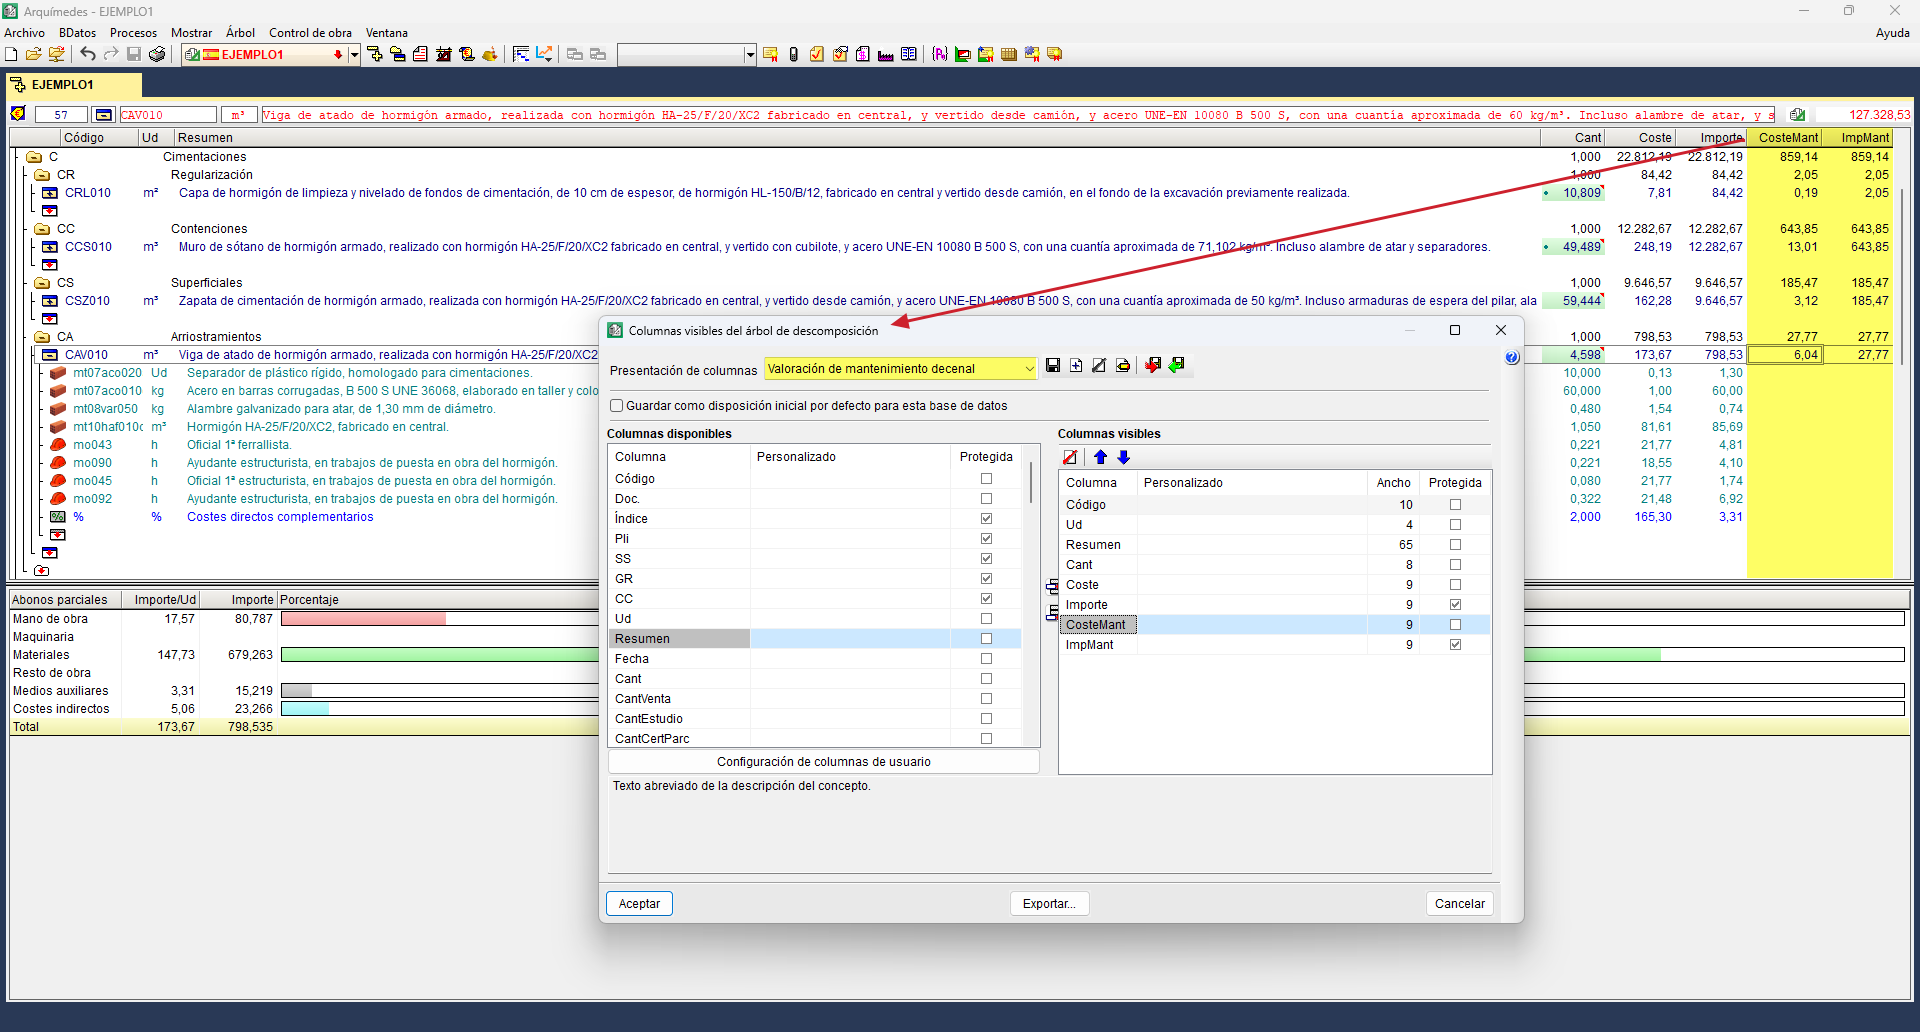Screen dimensions: 1920x1032
Task: Open the EJEMPLO1 database dropdown in toolbar
Action: point(354,55)
